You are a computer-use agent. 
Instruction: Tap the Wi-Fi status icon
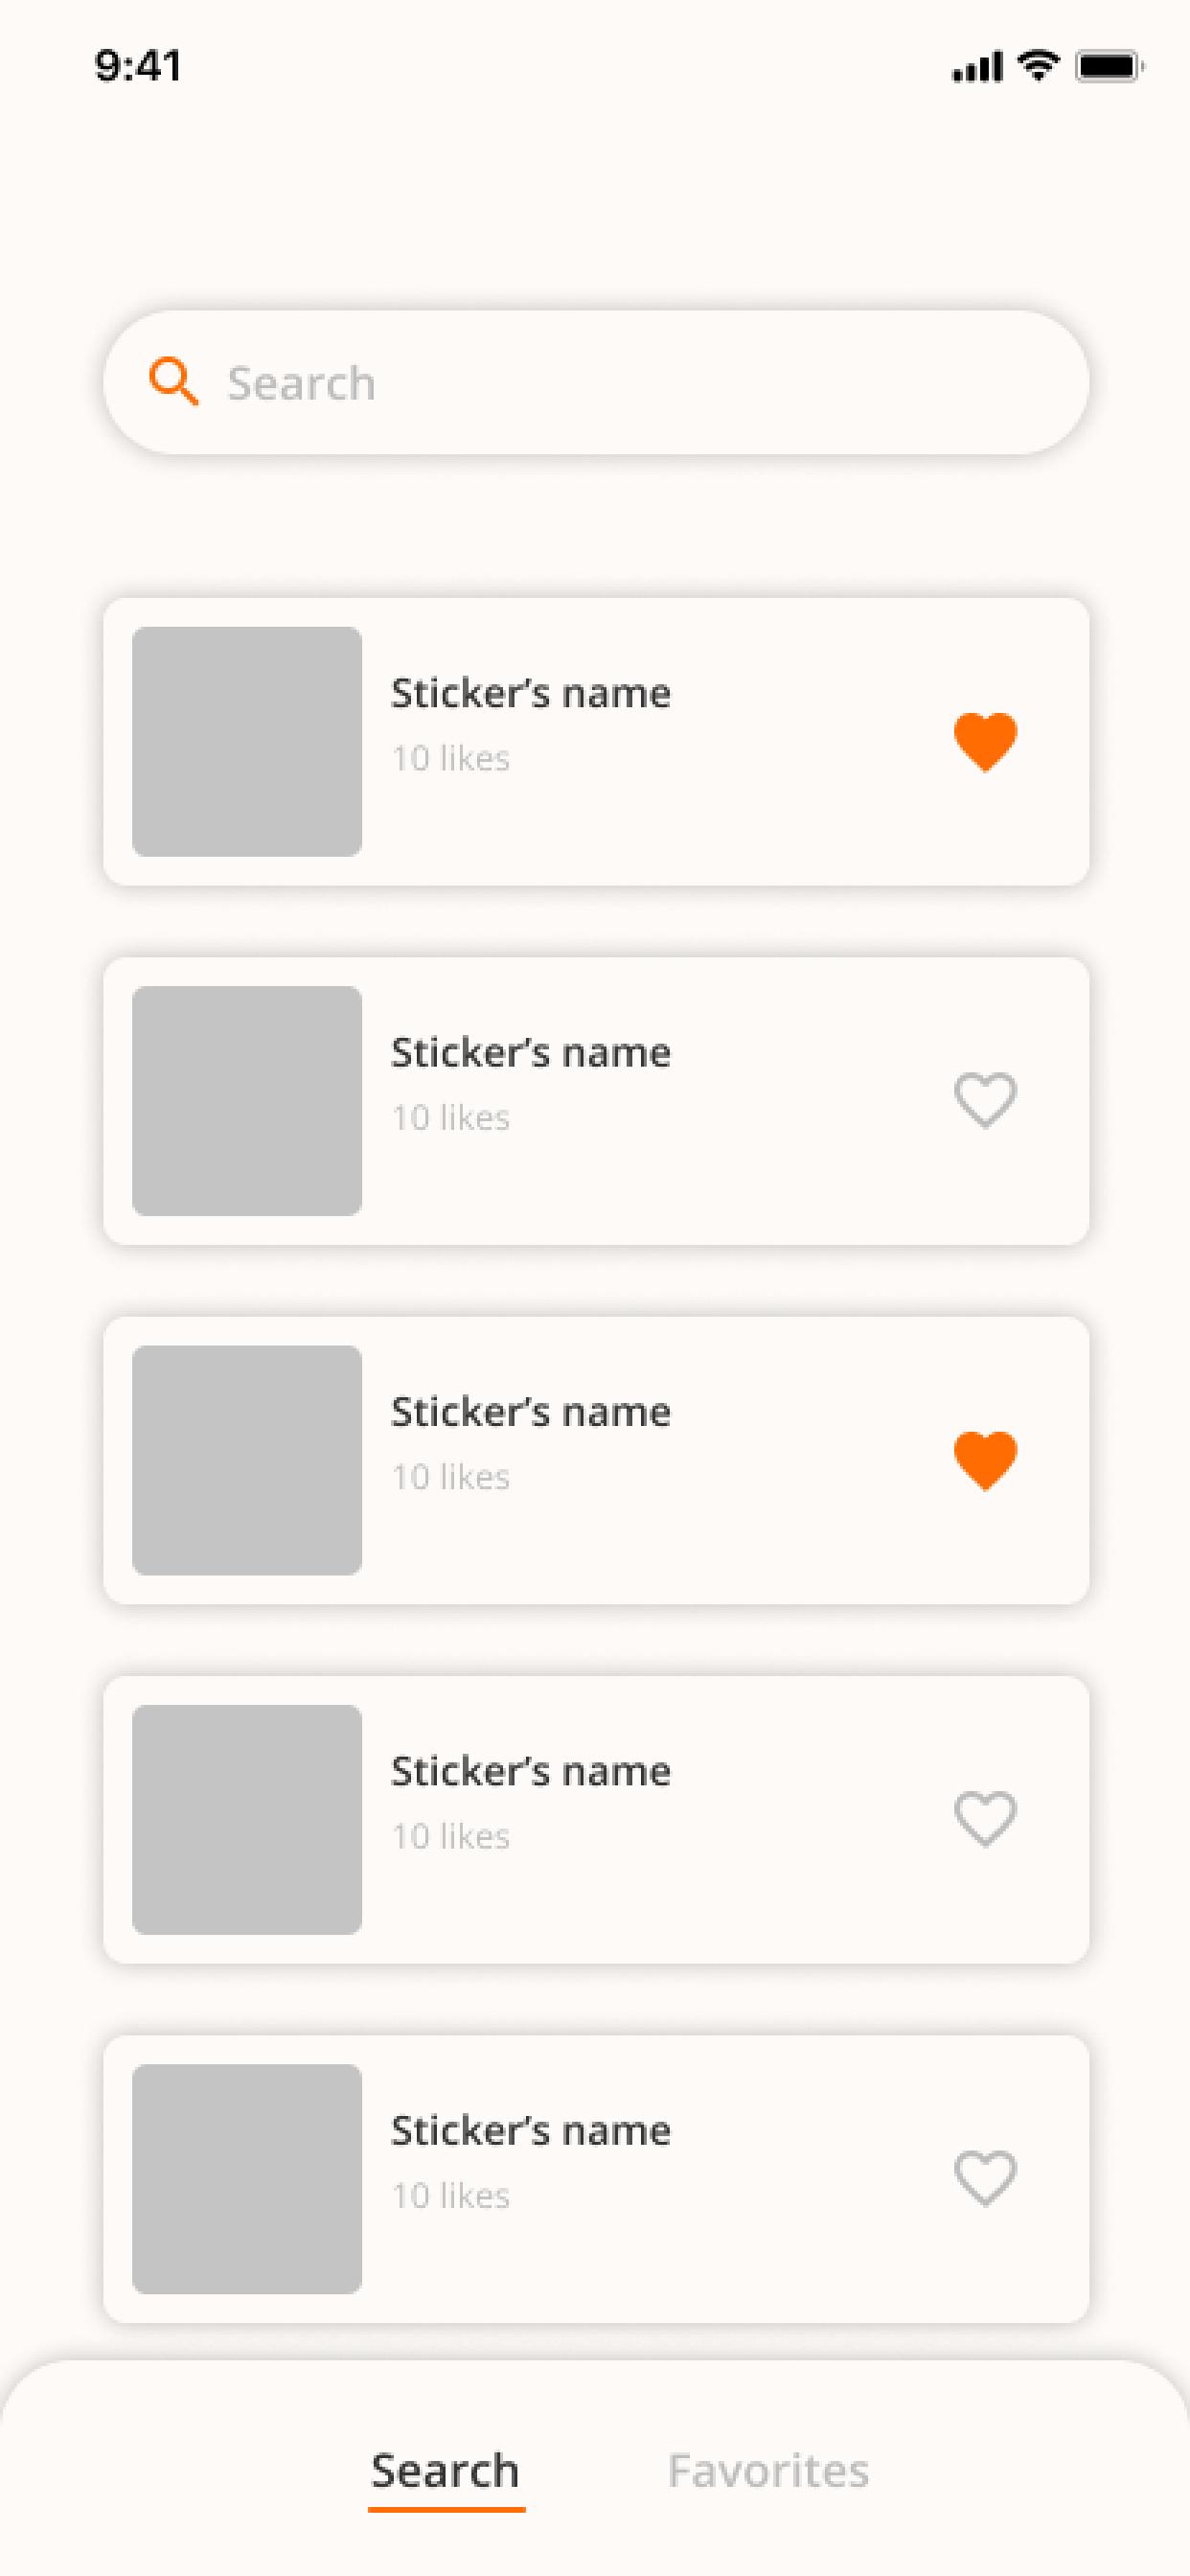coord(1038,66)
